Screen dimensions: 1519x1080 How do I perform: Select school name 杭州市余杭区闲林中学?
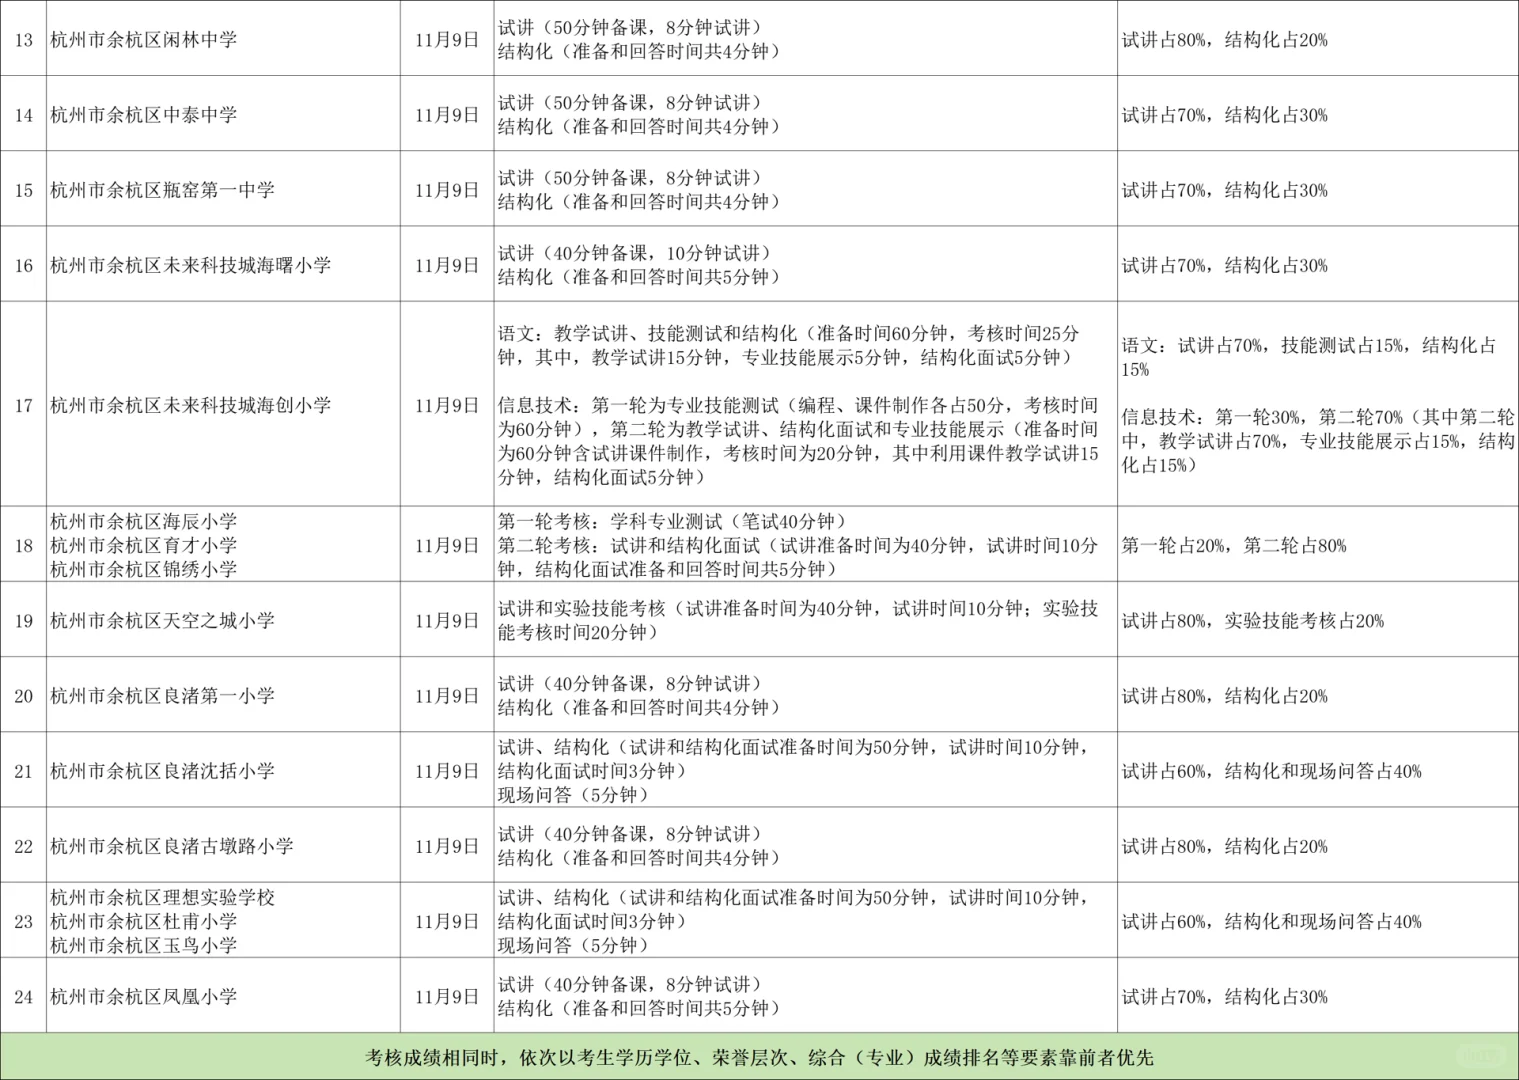pyautogui.click(x=144, y=40)
